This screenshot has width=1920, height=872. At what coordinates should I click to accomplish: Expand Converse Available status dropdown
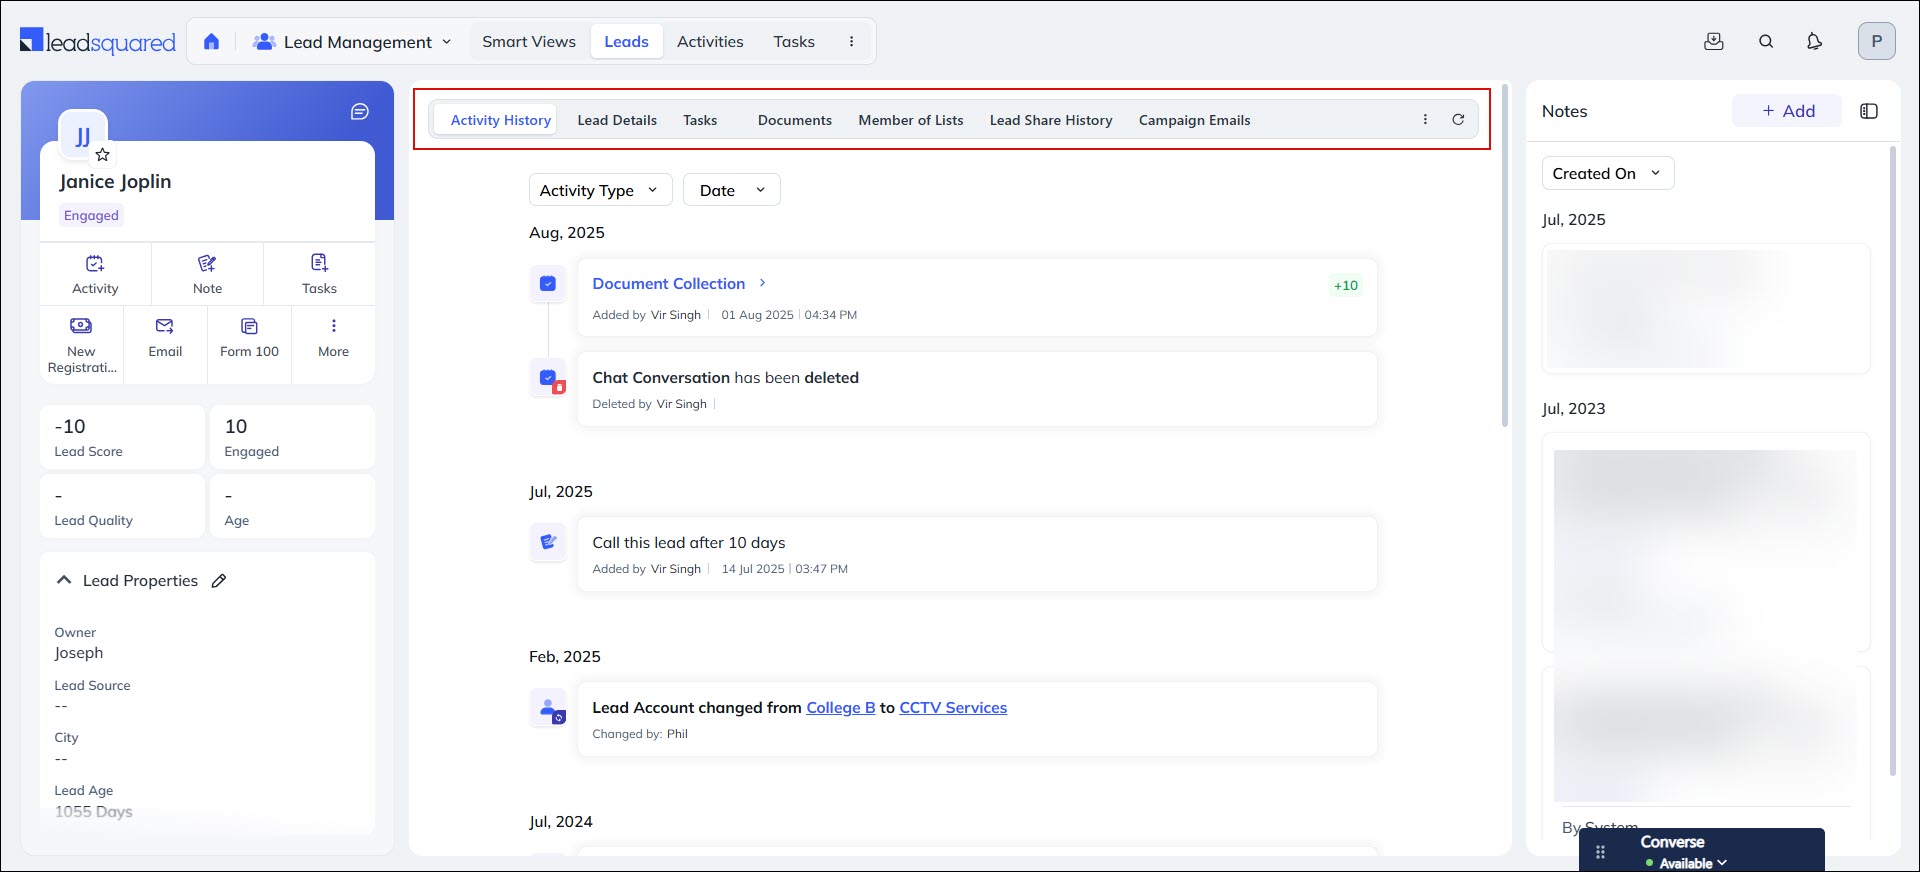[x=1722, y=863]
